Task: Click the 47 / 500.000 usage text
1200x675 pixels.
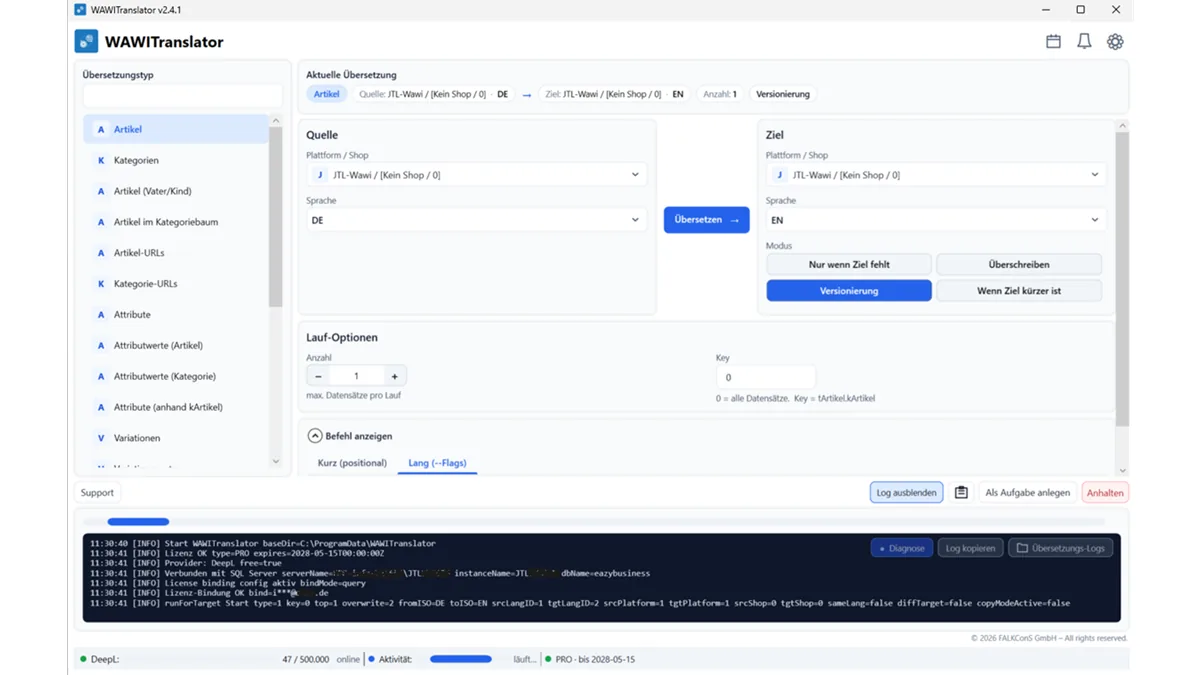Action: point(307,659)
